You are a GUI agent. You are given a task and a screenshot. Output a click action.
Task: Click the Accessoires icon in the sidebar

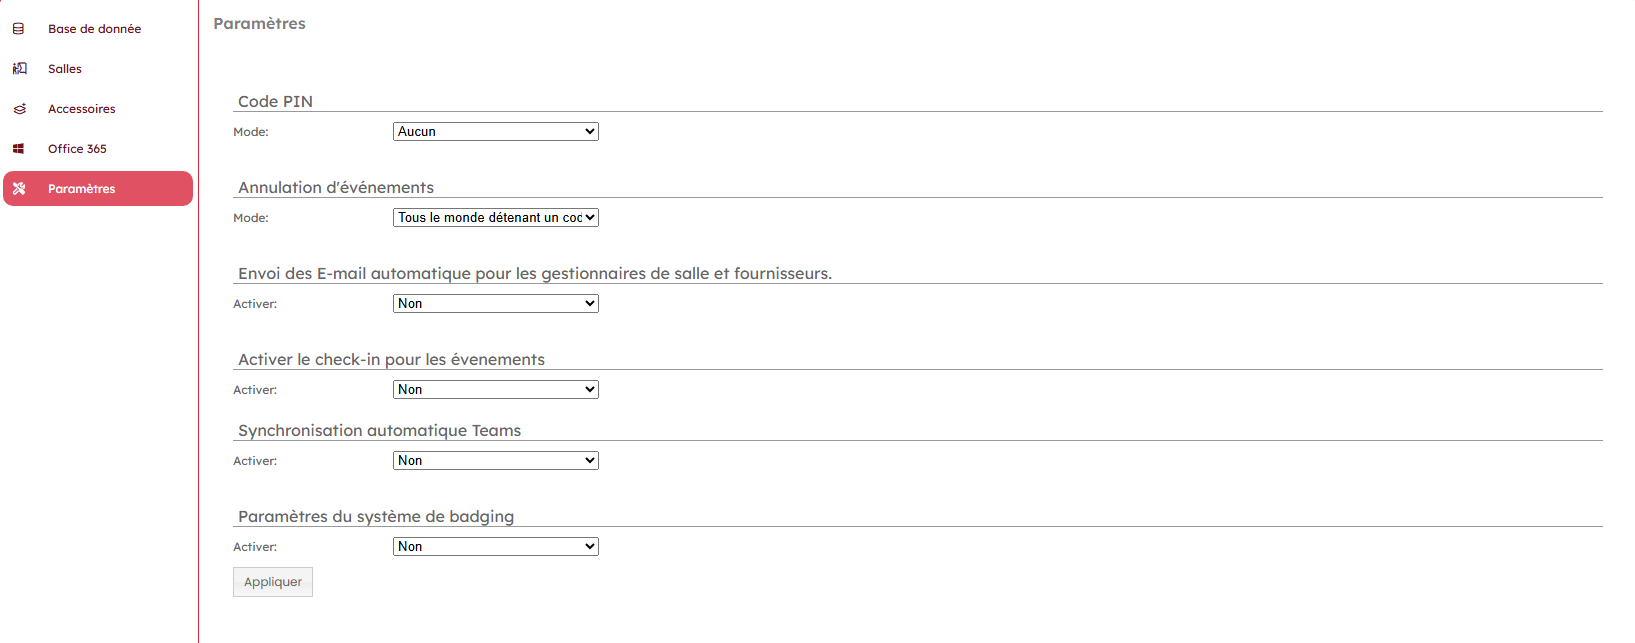pos(19,109)
